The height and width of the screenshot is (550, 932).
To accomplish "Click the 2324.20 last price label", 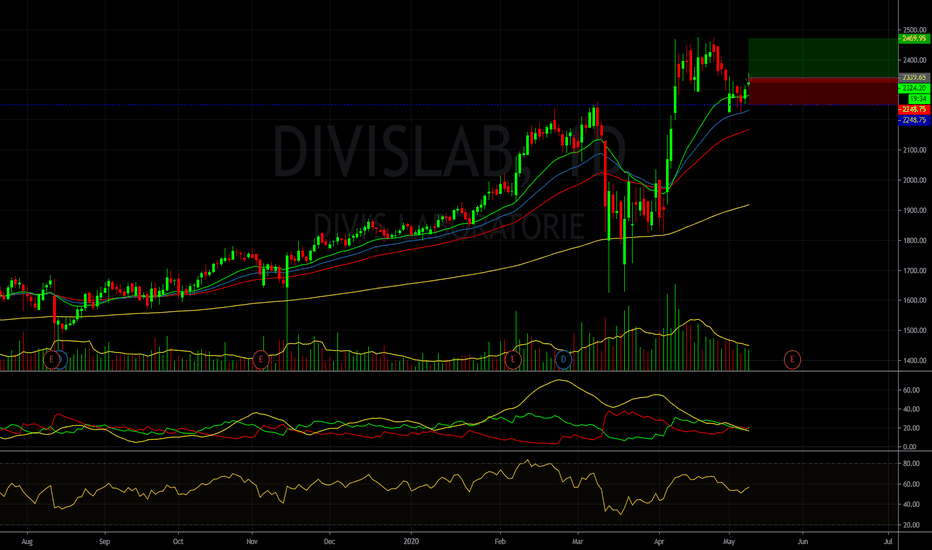I will pyautogui.click(x=914, y=88).
